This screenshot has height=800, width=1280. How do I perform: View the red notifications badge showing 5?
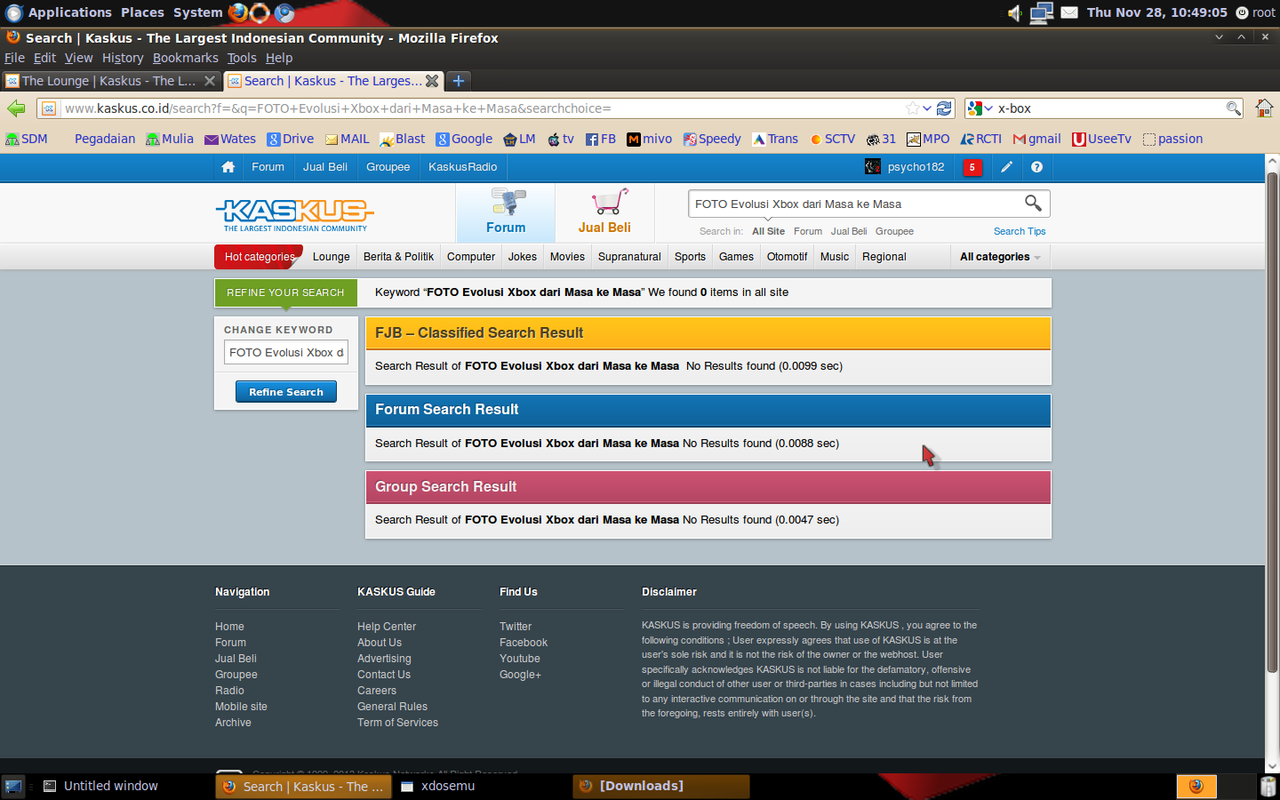[x=972, y=167]
